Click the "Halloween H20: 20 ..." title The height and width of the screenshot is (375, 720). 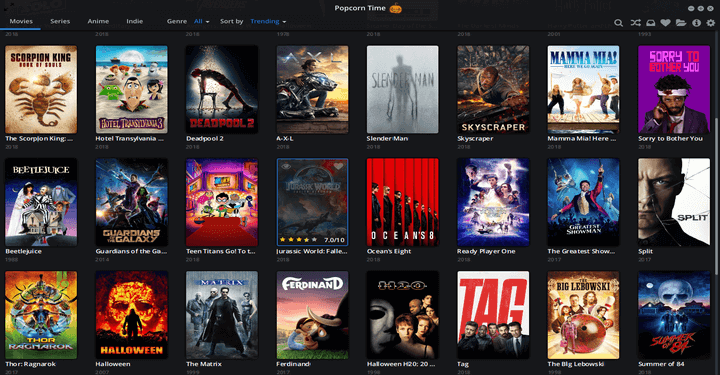click(x=401, y=364)
